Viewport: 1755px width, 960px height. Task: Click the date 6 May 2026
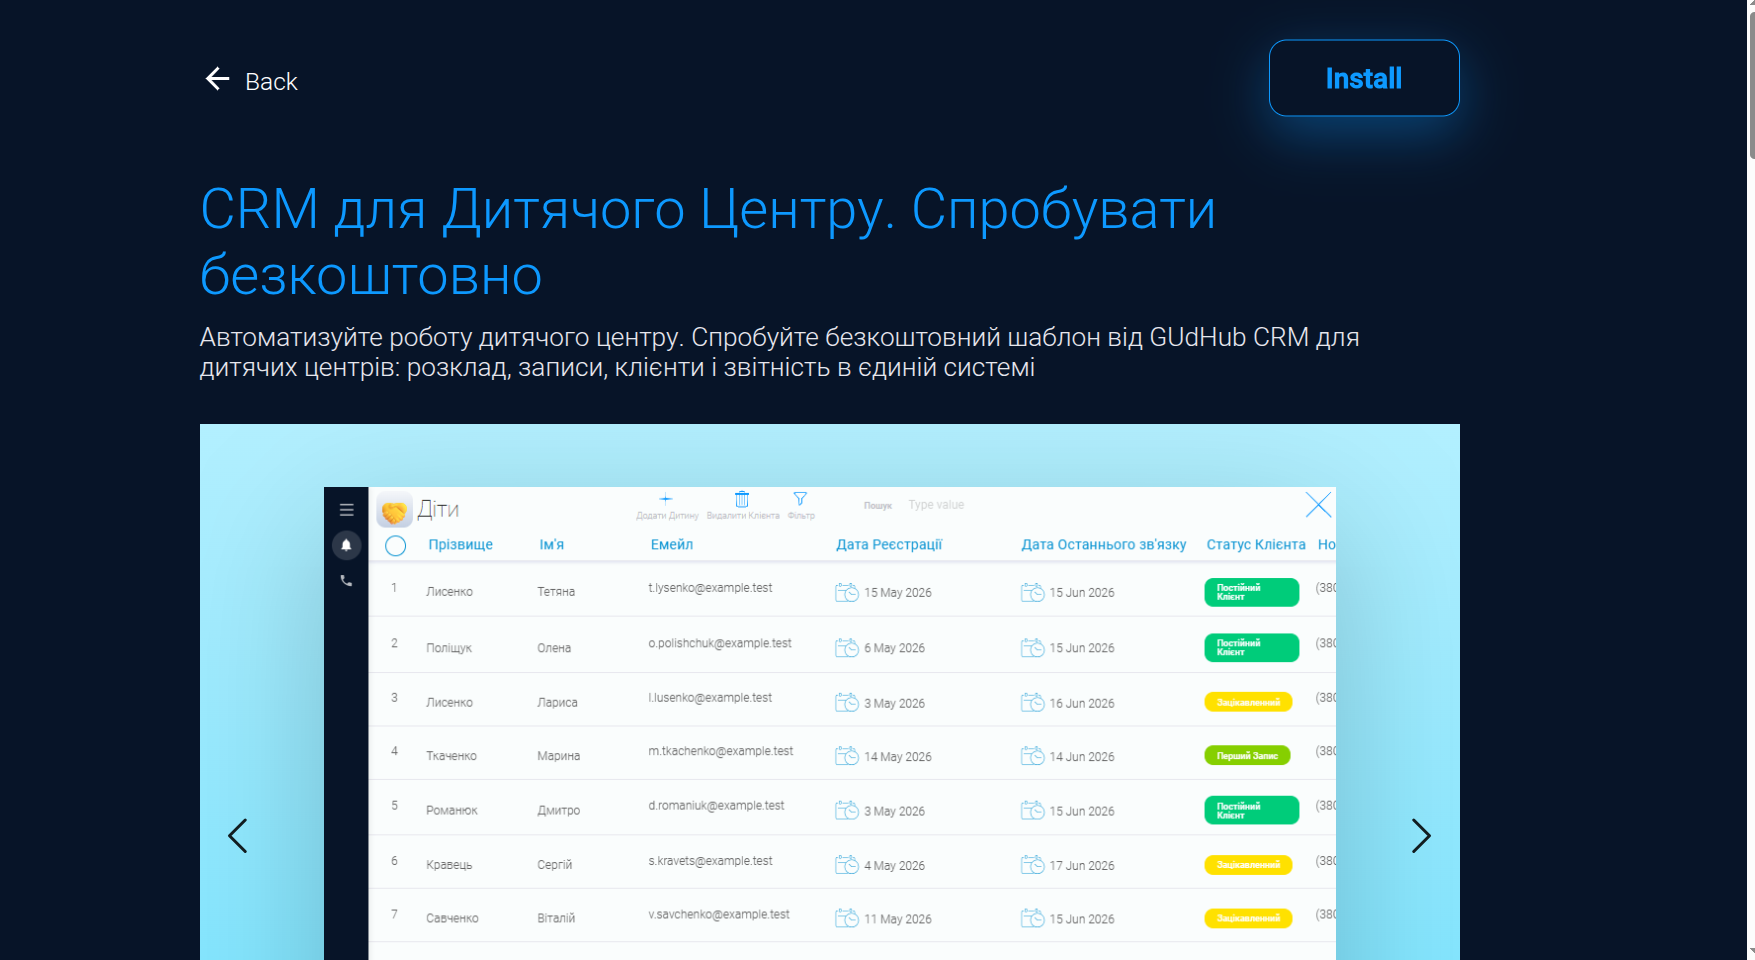895,648
